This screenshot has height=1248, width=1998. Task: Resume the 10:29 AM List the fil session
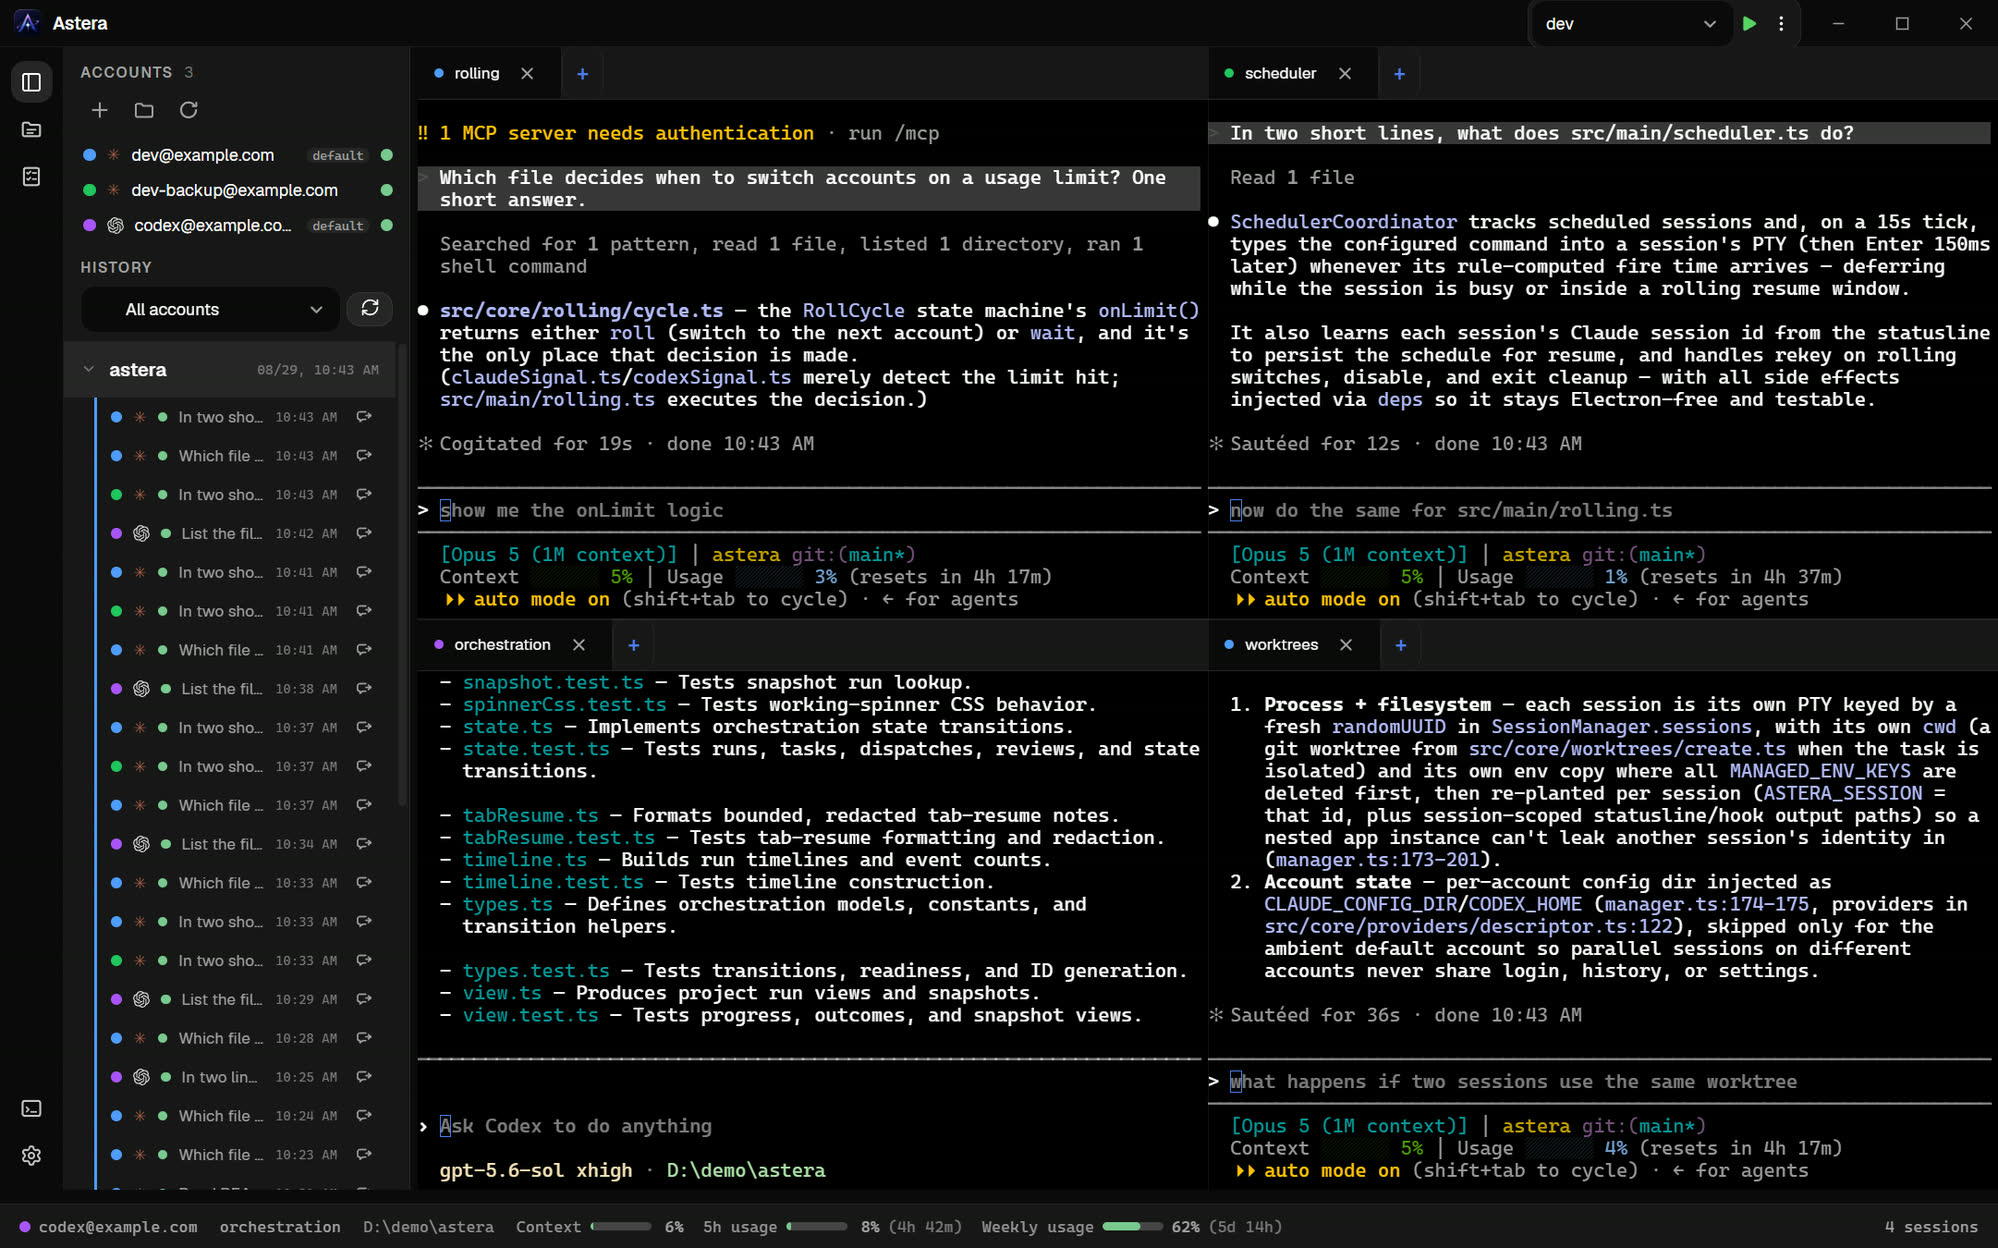(364, 998)
